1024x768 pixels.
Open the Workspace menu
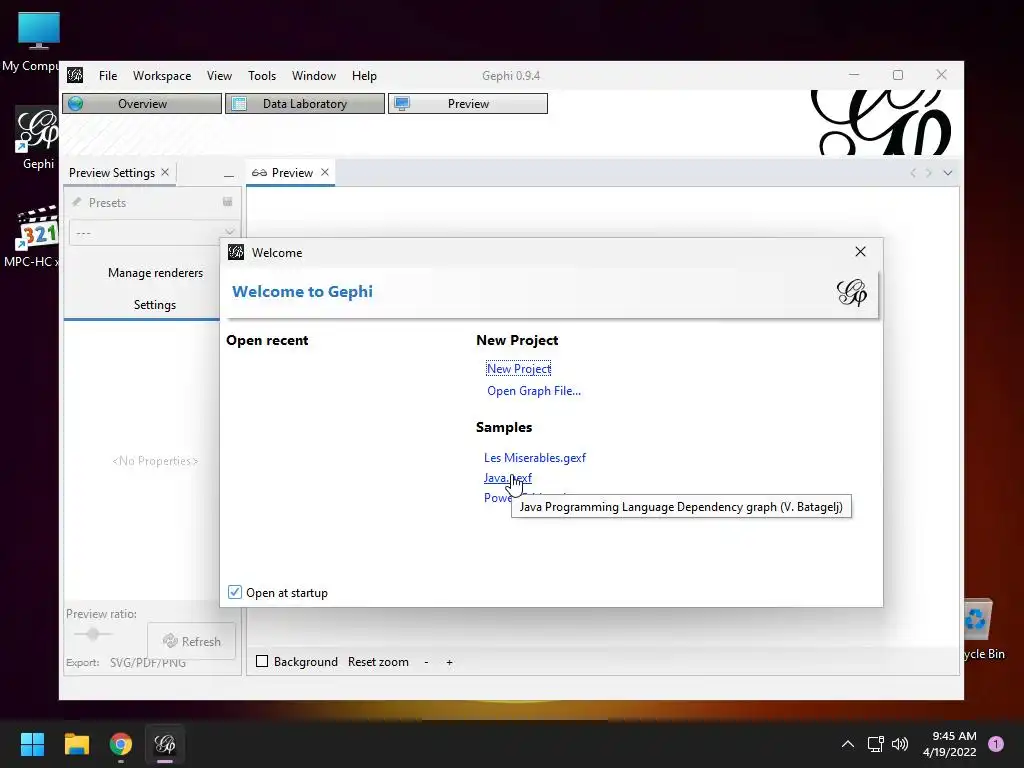pos(162,76)
